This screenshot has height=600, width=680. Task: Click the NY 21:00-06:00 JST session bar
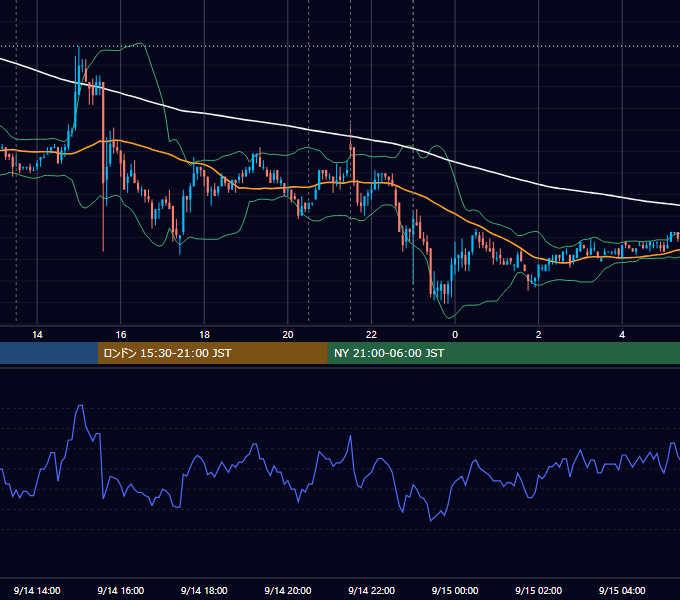[503, 353]
